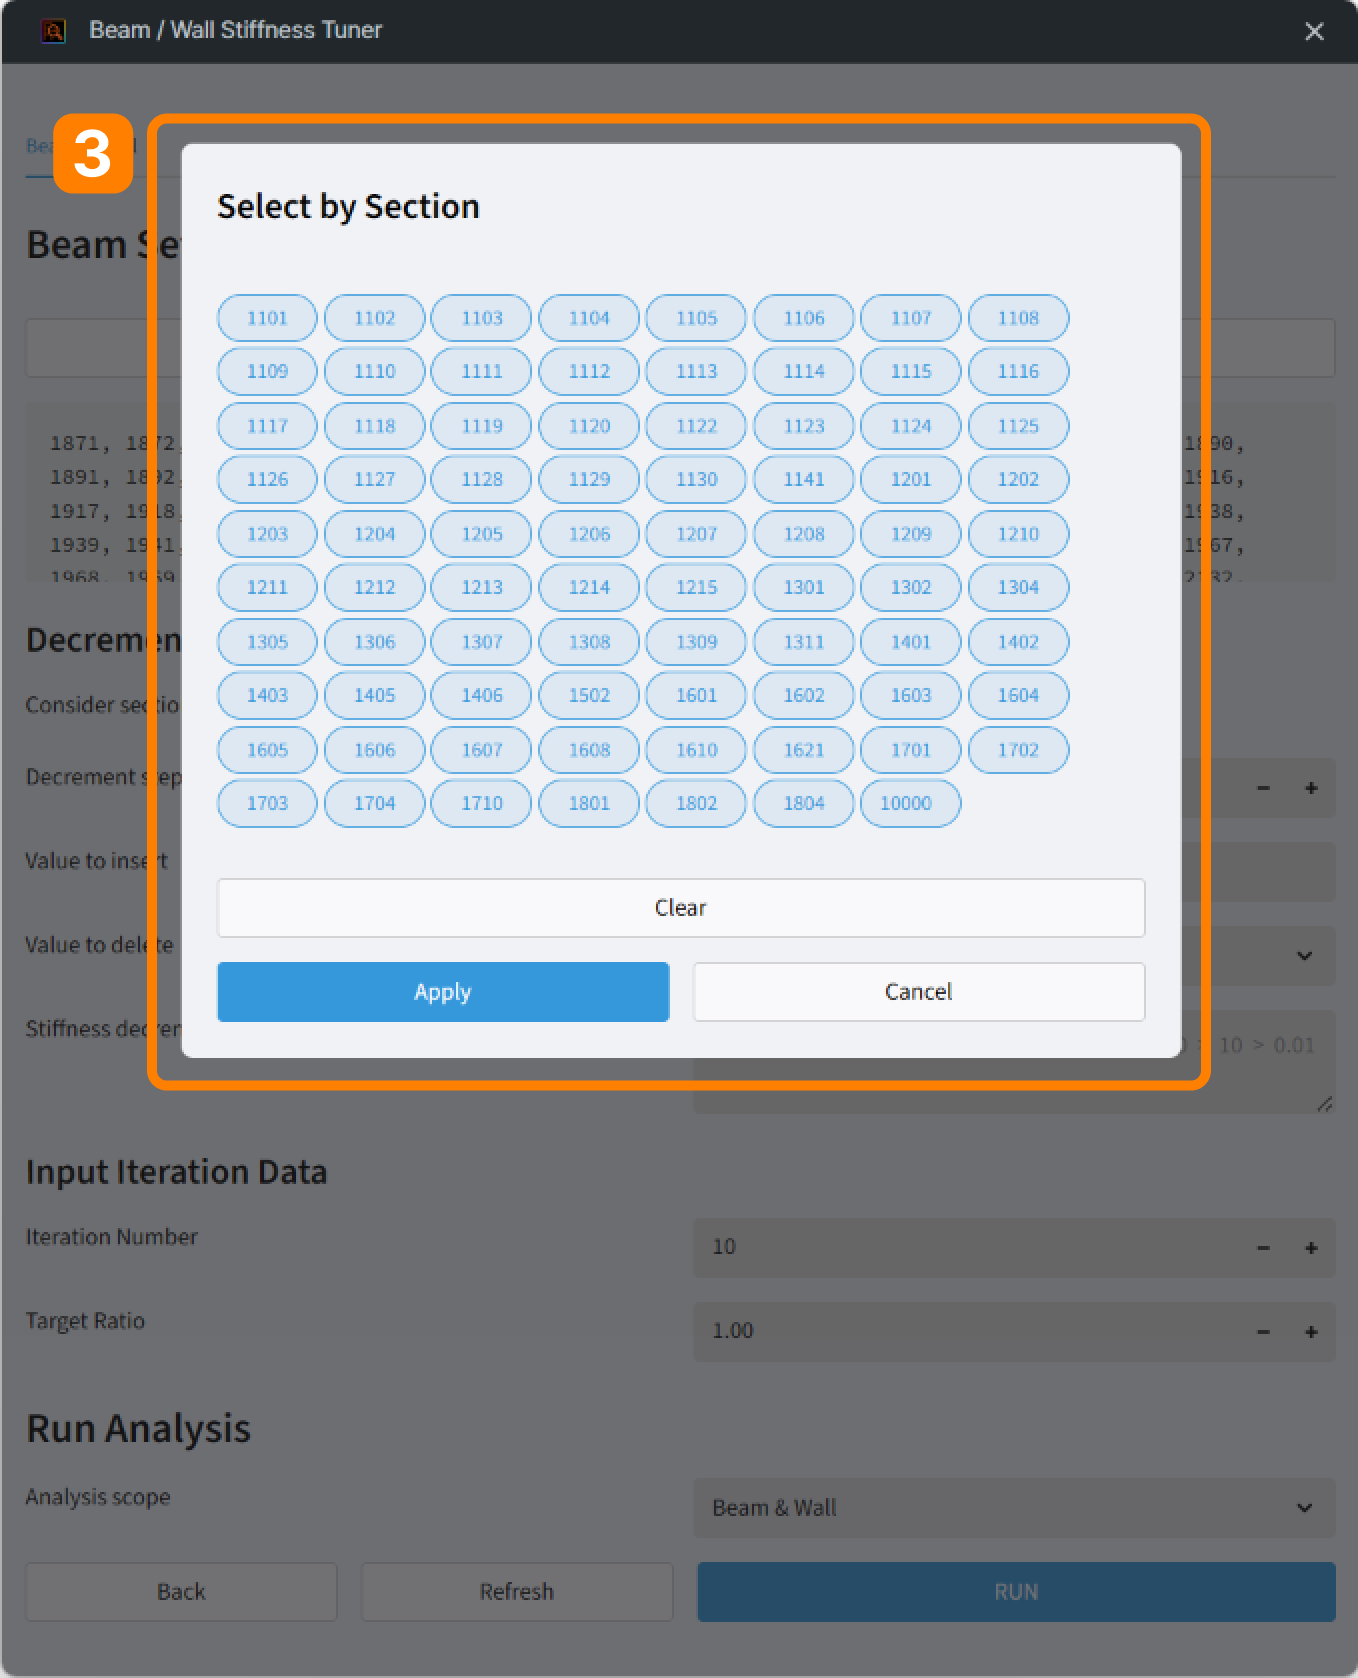
Task: Toggle section chip 1215
Action: pos(696,587)
